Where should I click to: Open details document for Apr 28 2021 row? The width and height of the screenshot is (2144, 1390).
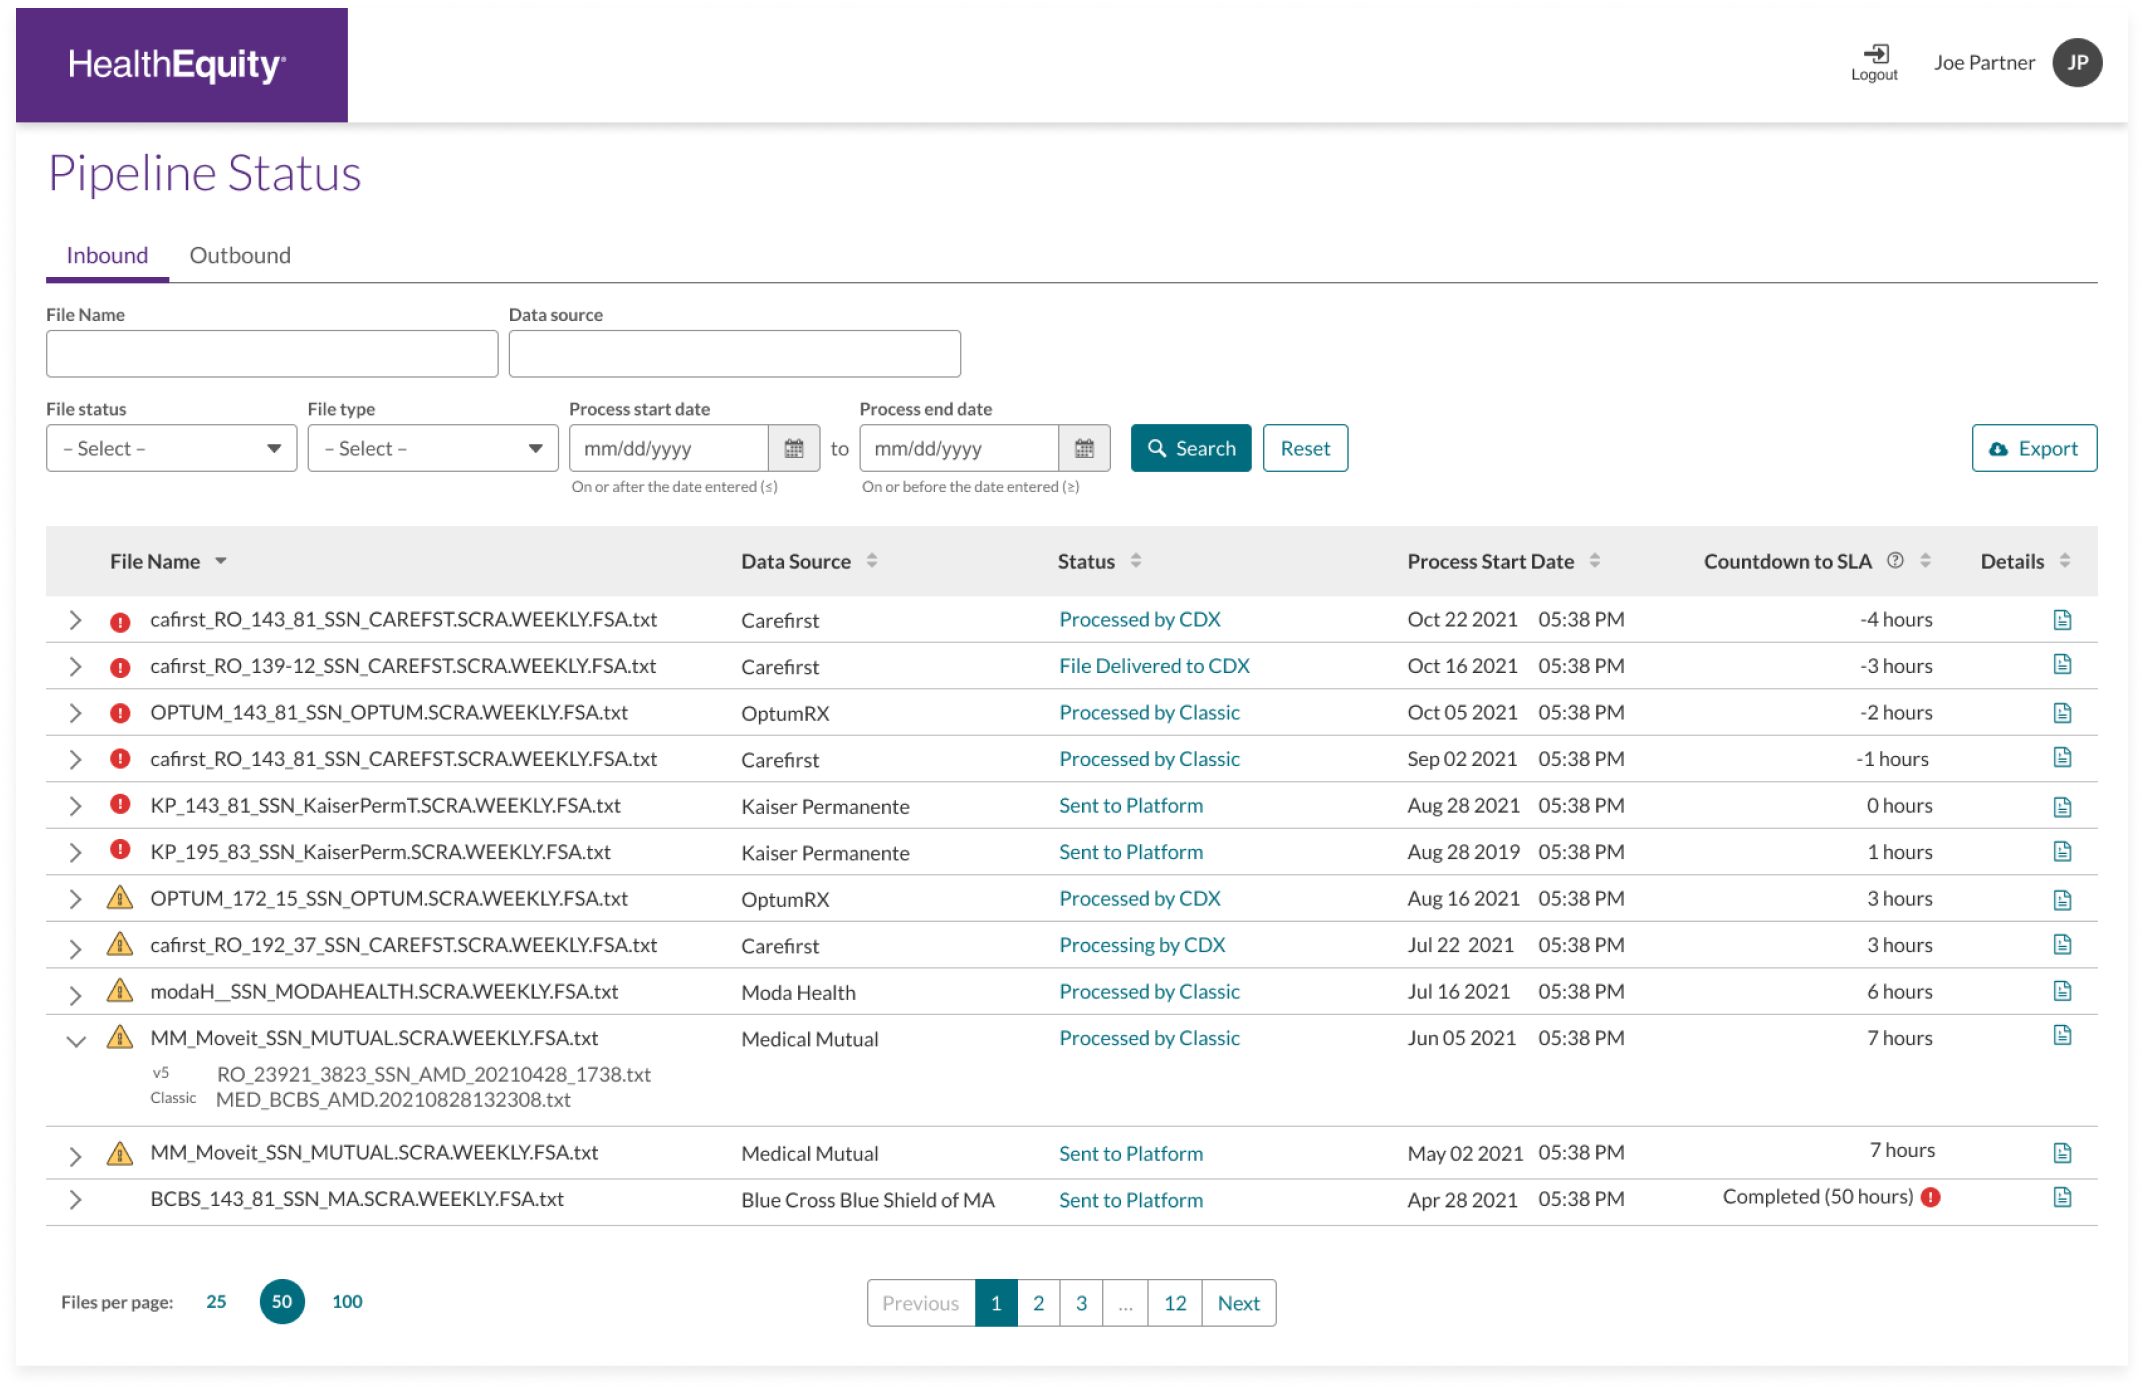pos(2062,1197)
